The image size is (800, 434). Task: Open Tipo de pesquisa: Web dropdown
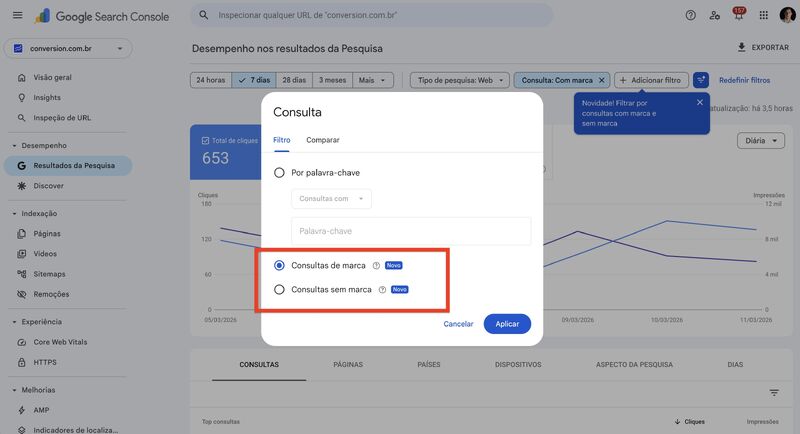click(x=460, y=80)
